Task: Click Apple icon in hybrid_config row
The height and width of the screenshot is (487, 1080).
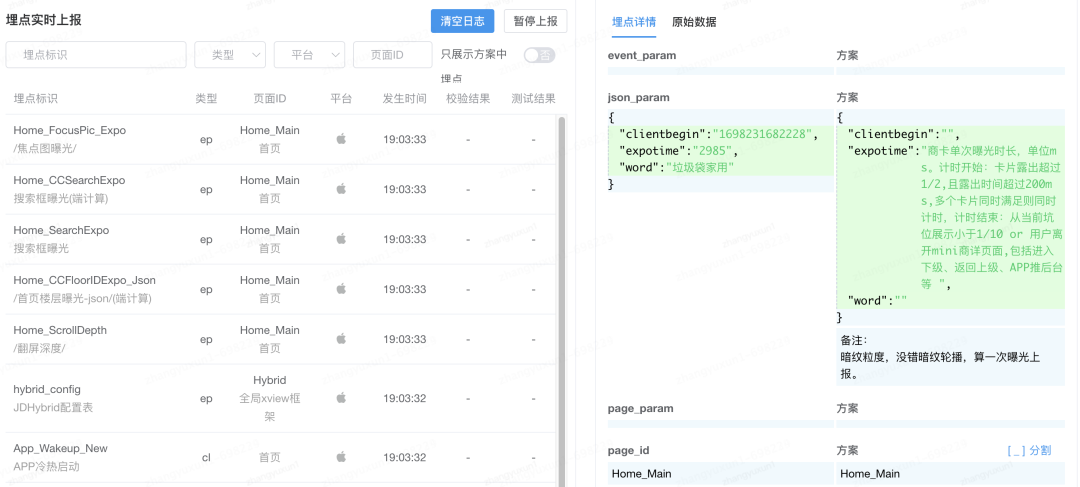Action: [341, 398]
